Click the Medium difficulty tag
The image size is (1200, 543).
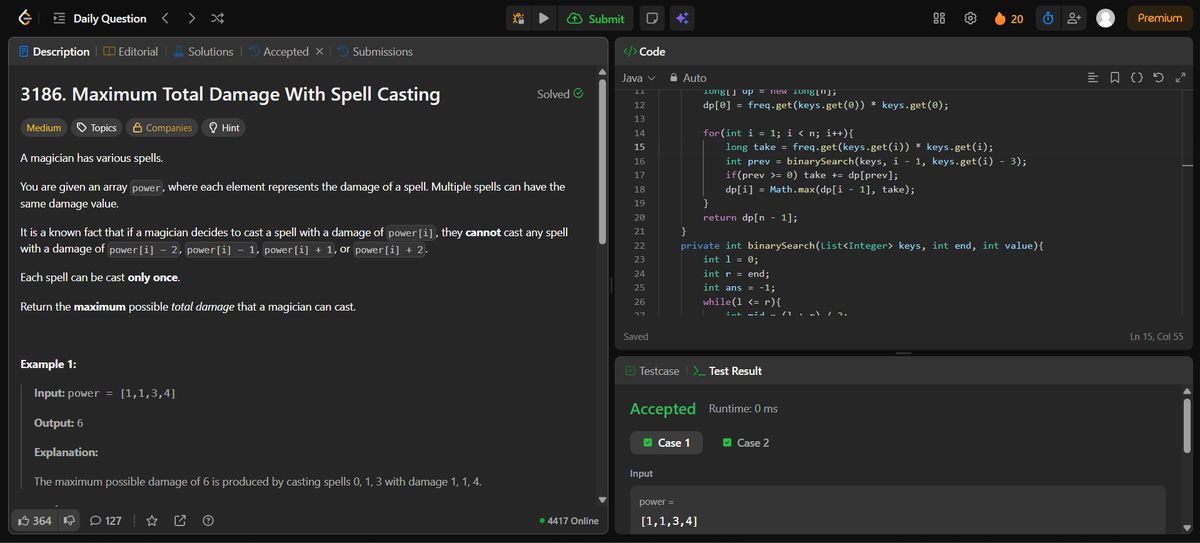tap(43, 128)
